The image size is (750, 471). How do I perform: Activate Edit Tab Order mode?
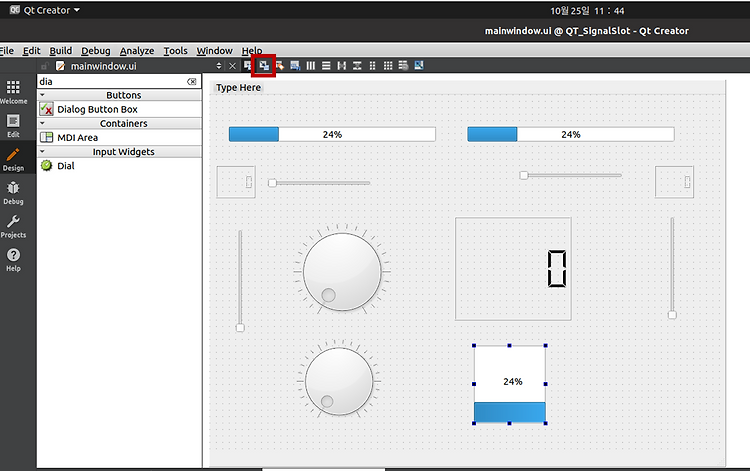click(x=295, y=66)
